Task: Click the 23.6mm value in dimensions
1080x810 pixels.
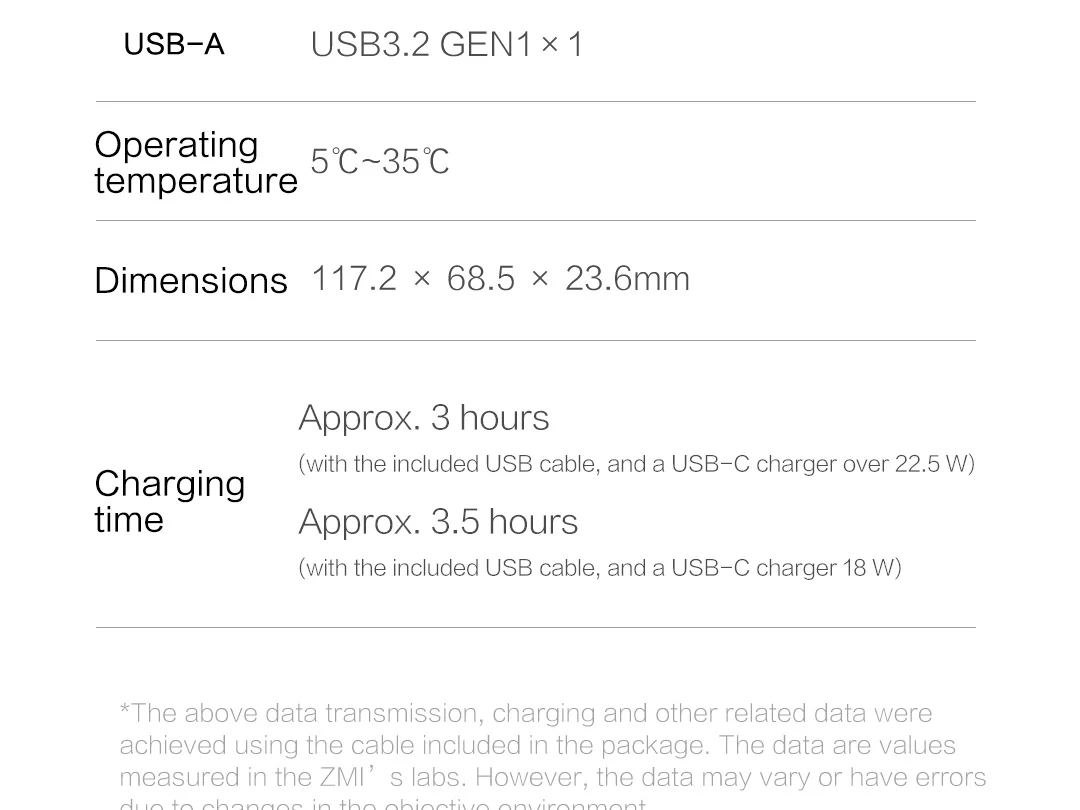Action: pos(627,279)
